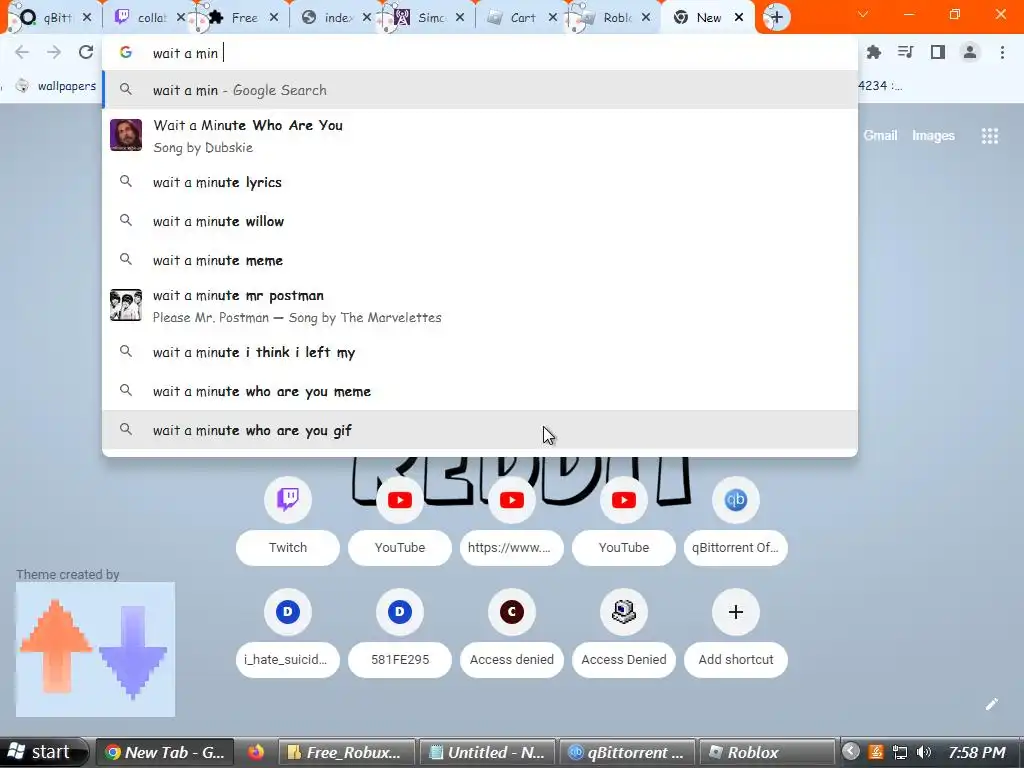
Task: Open the Access Denied shortcut with computer icon
Action: [x=624, y=612]
